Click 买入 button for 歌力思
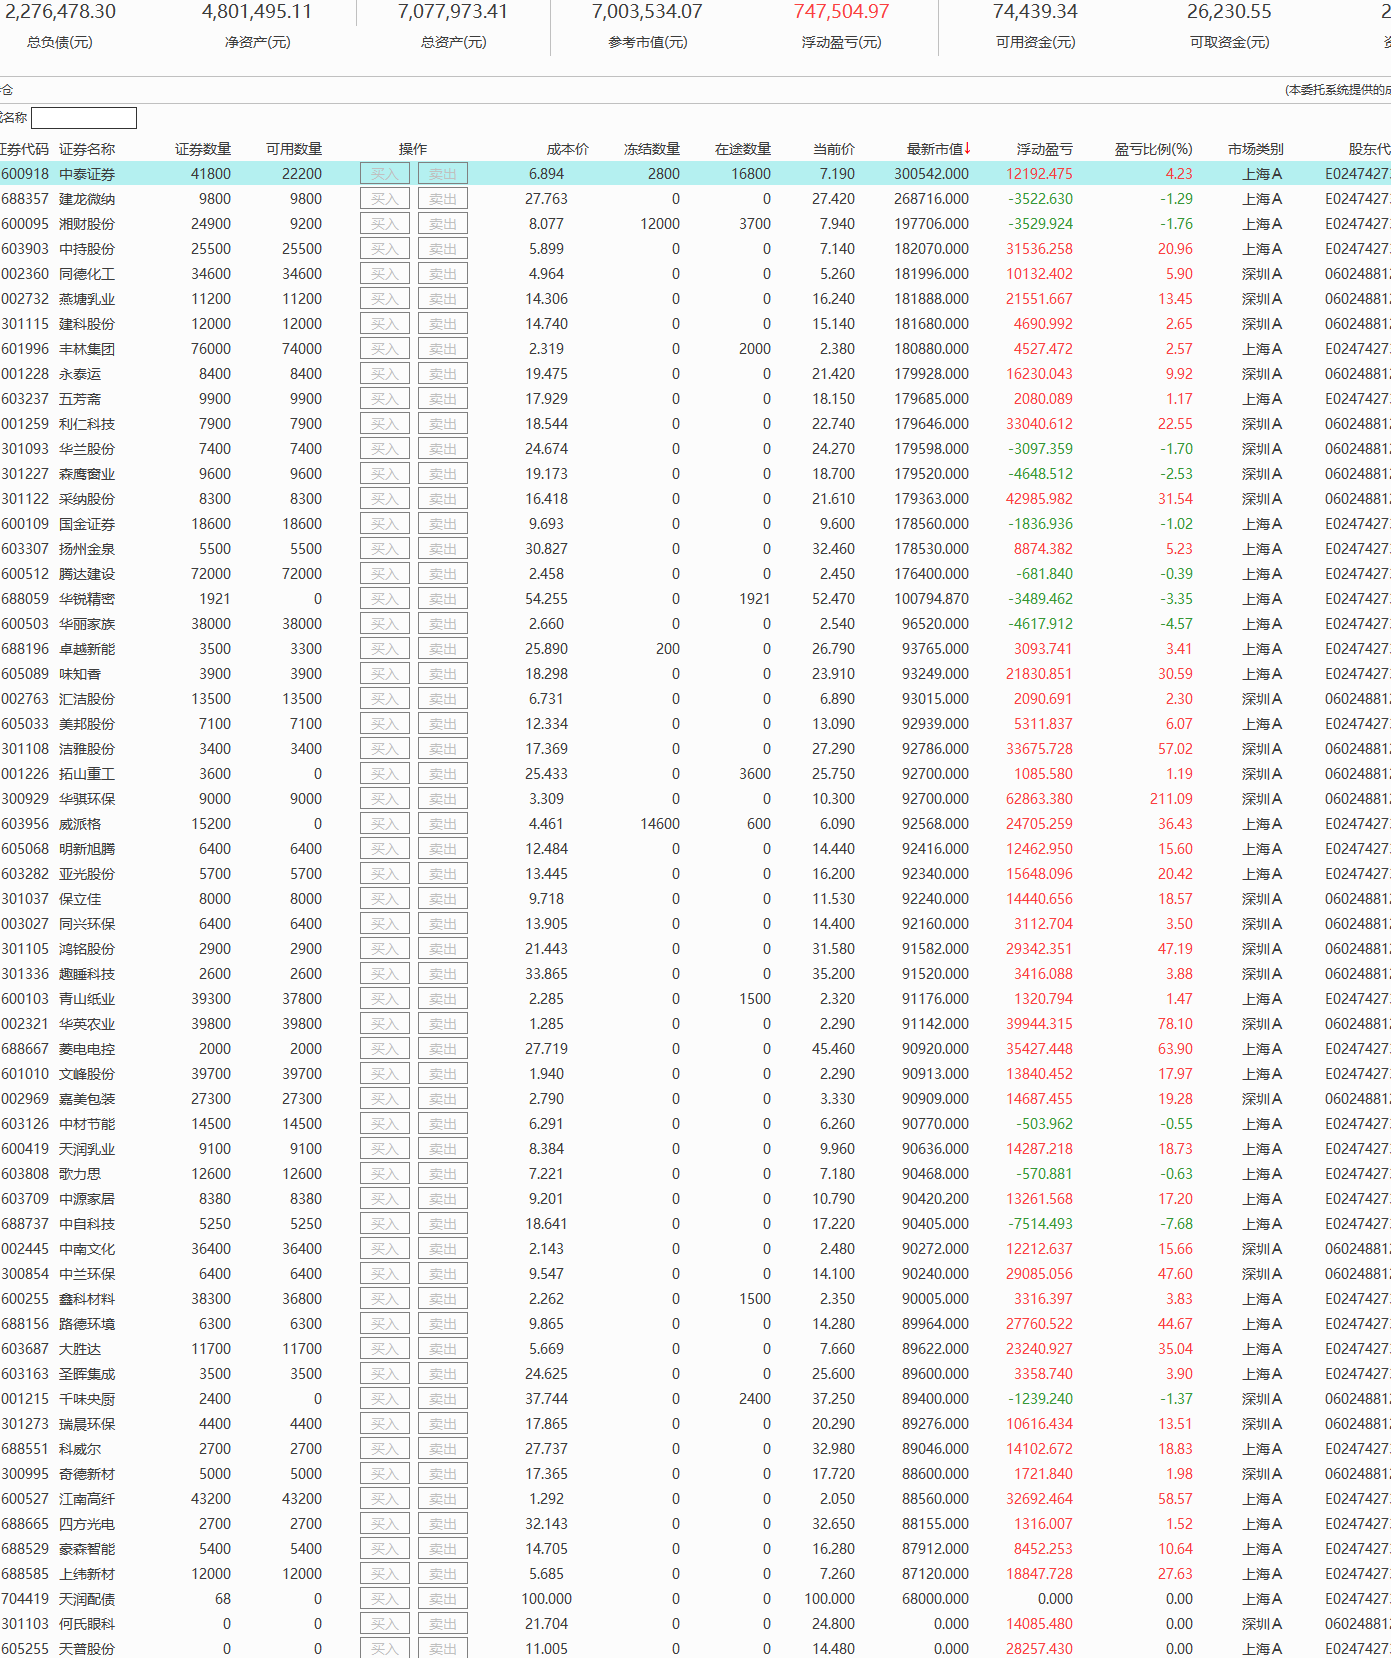This screenshot has height=1658, width=1391. coord(385,1174)
